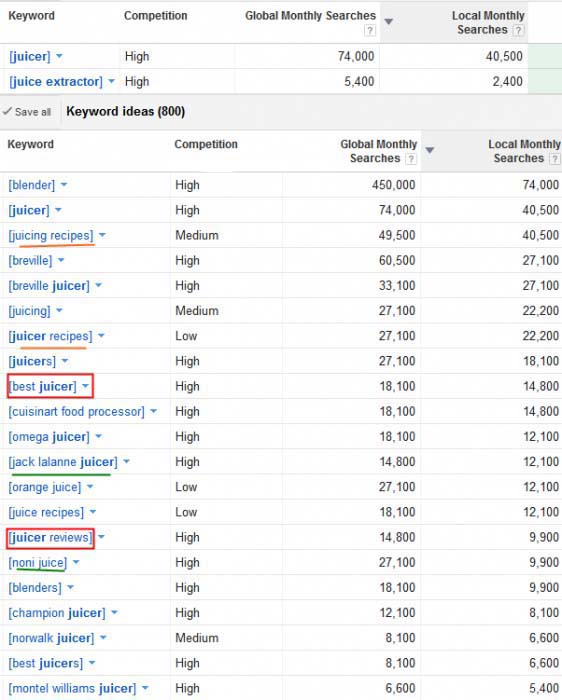Click the sort arrow in top Global Monthly Searches header
The width and height of the screenshot is (562, 700).
coord(389,21)
